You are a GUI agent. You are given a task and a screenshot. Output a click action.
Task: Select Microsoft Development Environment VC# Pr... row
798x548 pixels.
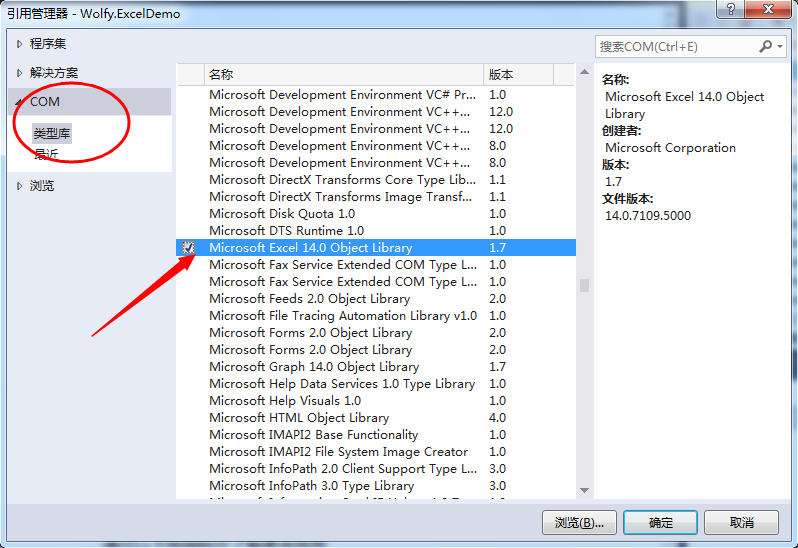[376, 95]
